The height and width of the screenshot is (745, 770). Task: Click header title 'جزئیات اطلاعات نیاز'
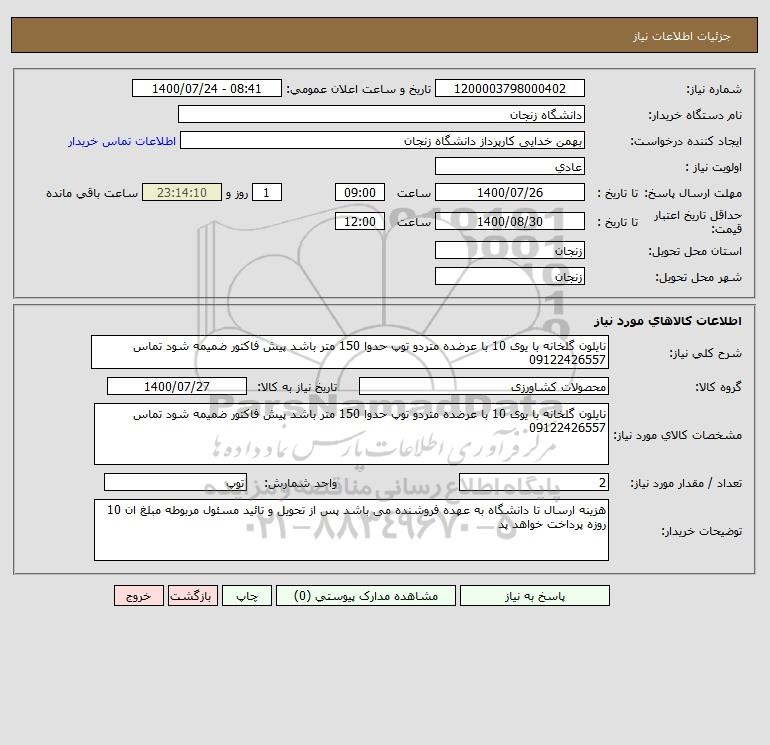point(682,36)
